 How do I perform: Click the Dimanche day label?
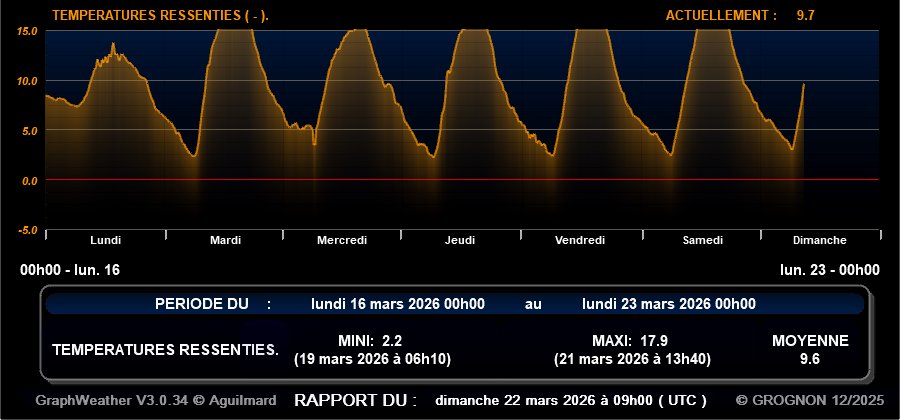[819, 240]
